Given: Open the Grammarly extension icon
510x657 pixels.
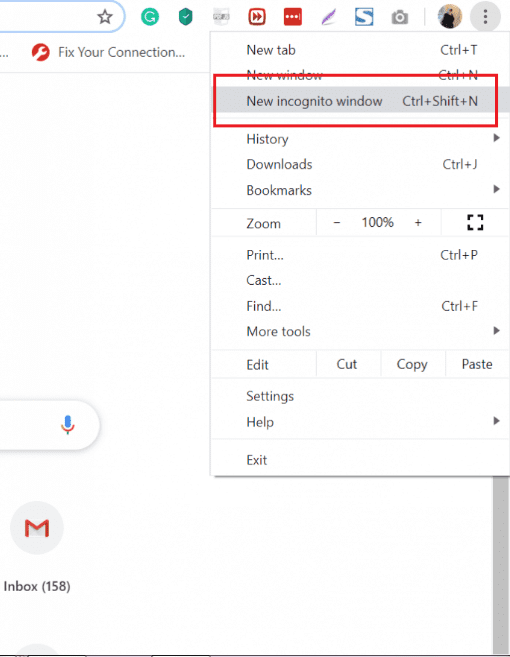Looking at the screenshot, I should pos(150,17).
